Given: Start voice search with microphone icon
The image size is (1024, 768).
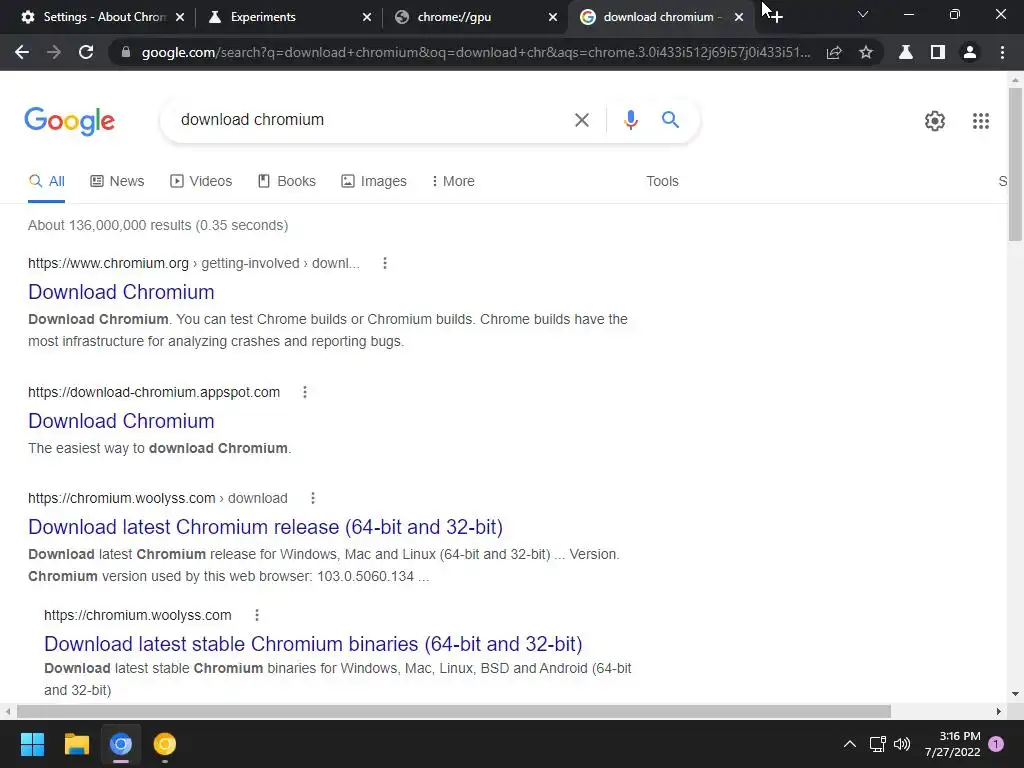Looking at the screenshot, I should 630,120.
